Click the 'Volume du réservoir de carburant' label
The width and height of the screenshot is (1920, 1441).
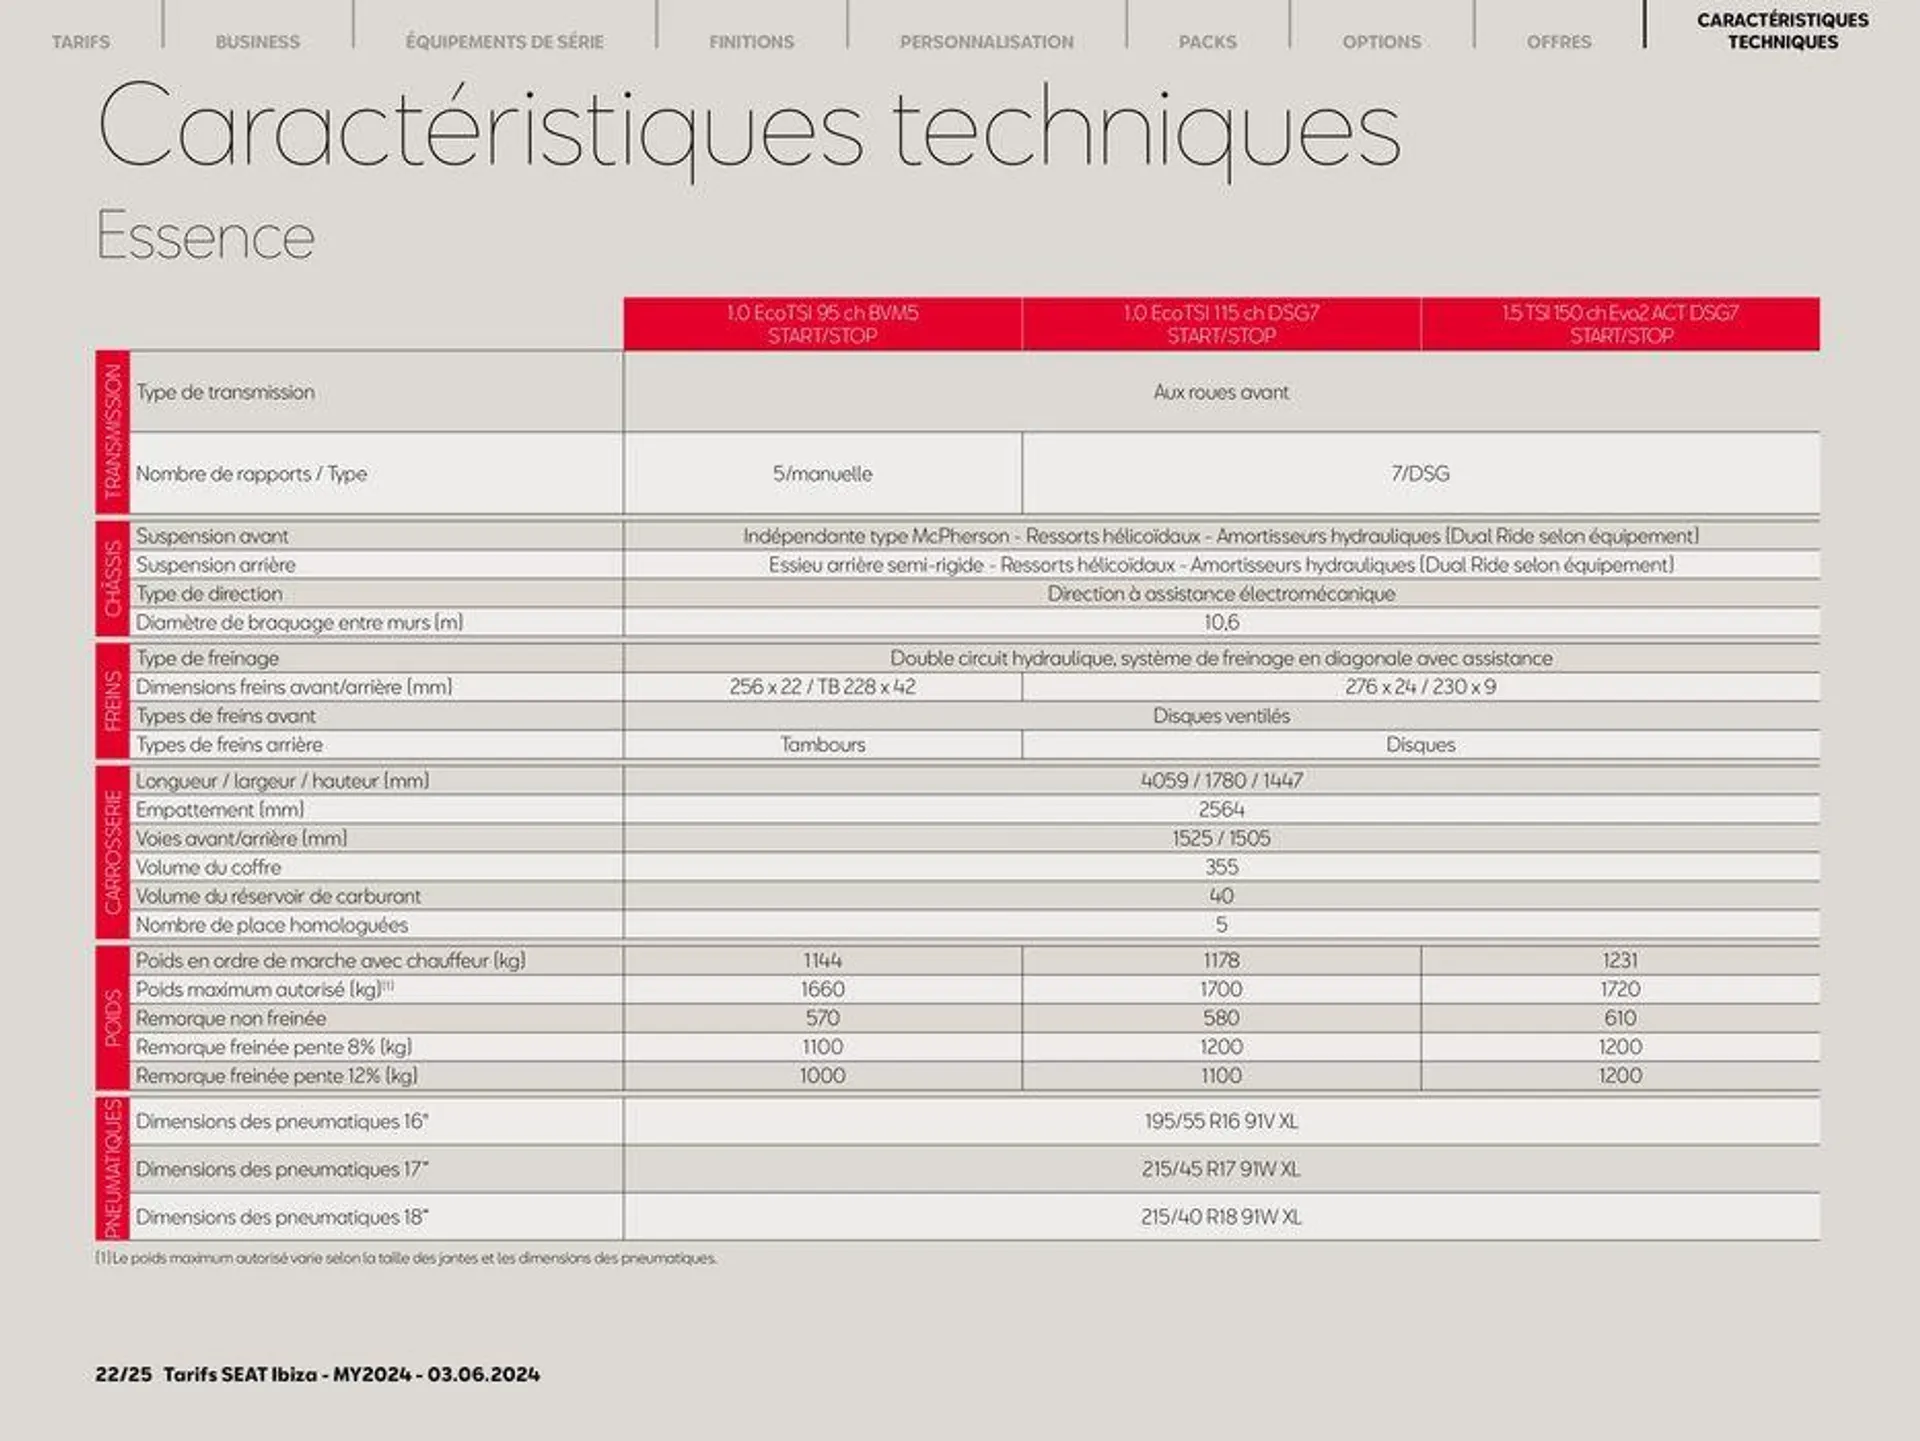click(278, 896)
